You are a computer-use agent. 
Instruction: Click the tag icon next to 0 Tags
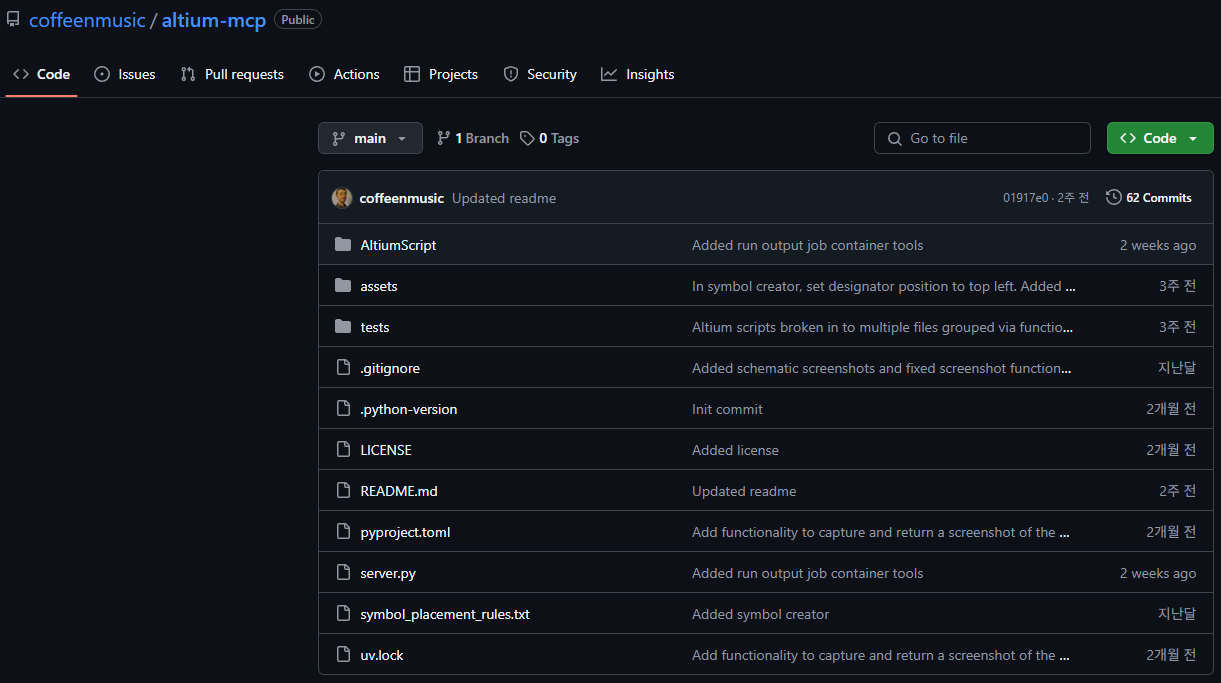pos(527,139)
